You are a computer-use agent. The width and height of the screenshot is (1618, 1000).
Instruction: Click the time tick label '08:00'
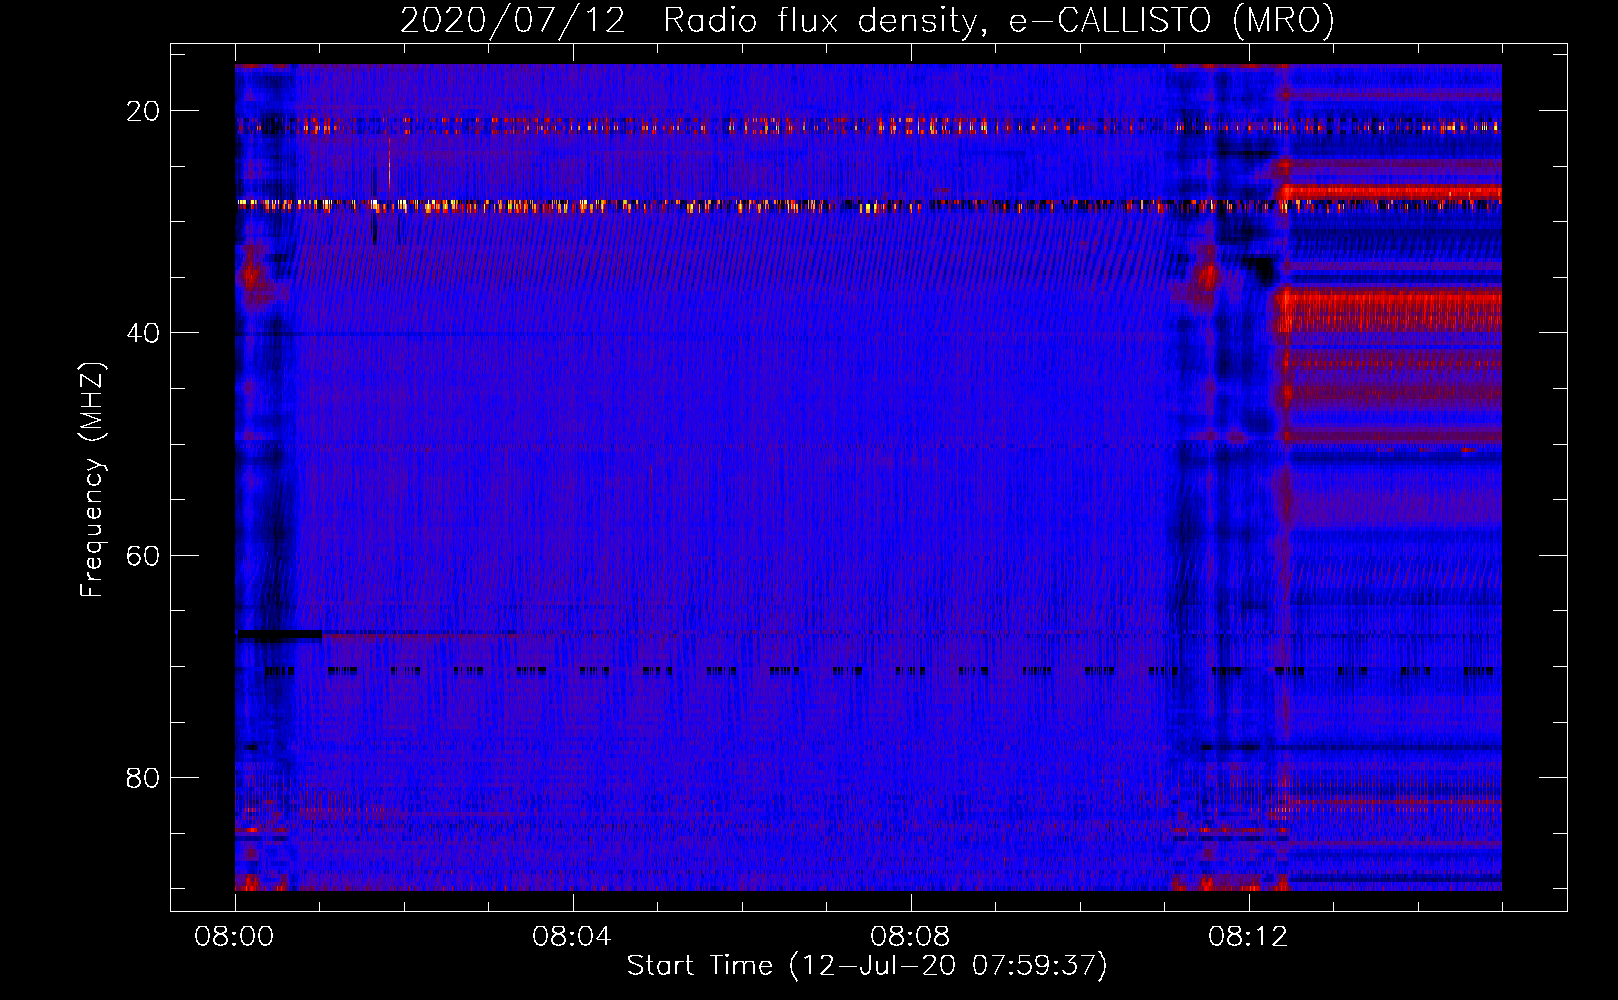tap(235, 937)
